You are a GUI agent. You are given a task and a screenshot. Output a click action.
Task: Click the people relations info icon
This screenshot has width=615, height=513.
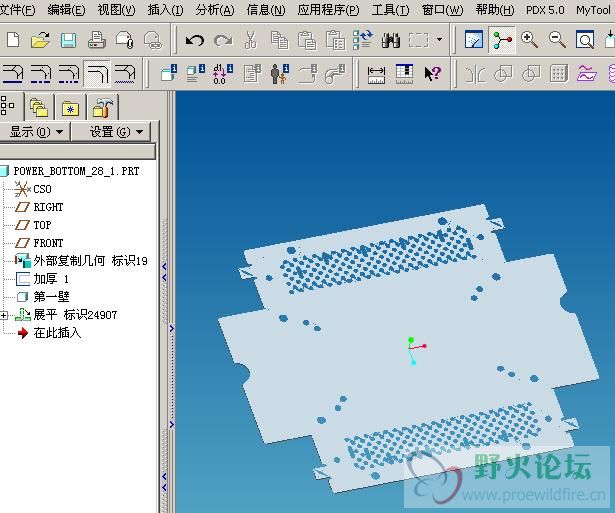280,74
